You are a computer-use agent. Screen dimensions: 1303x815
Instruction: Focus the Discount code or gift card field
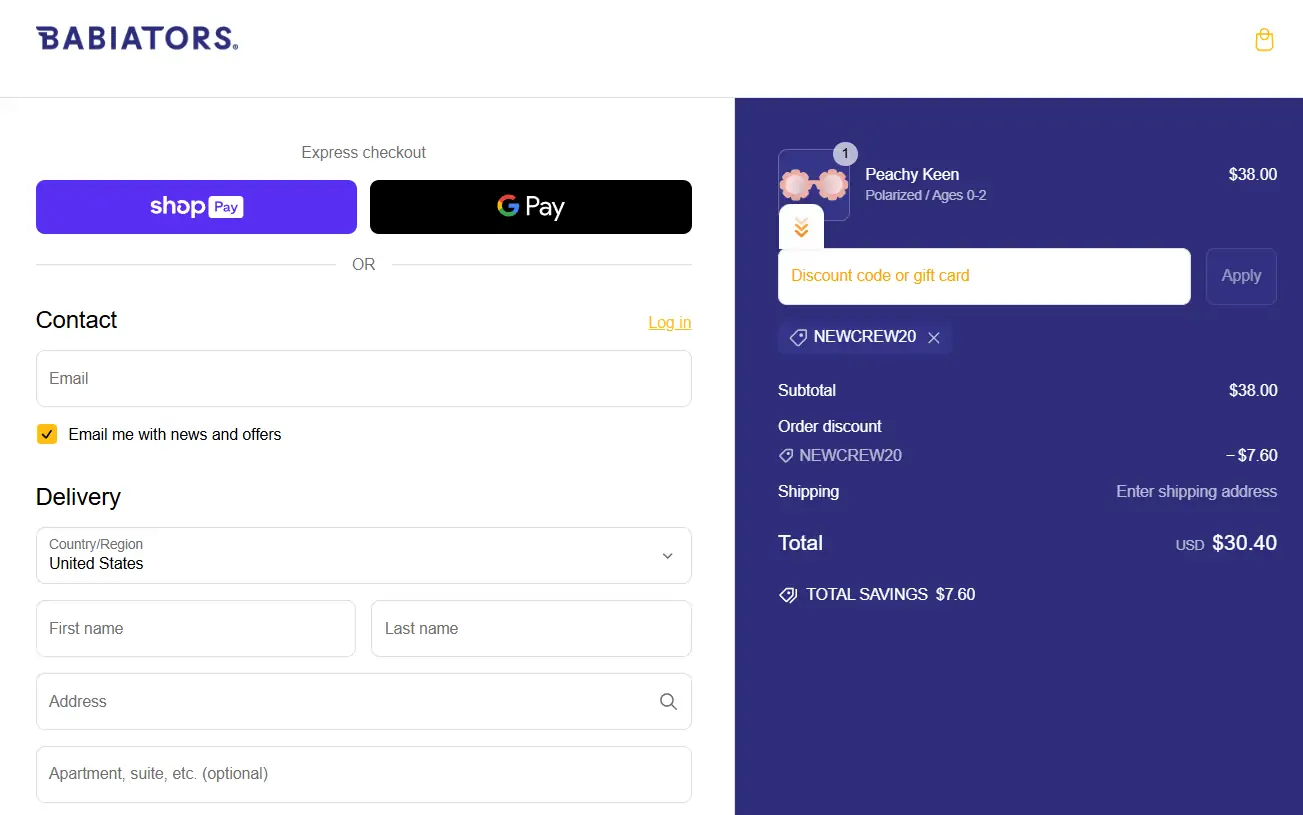984,276
